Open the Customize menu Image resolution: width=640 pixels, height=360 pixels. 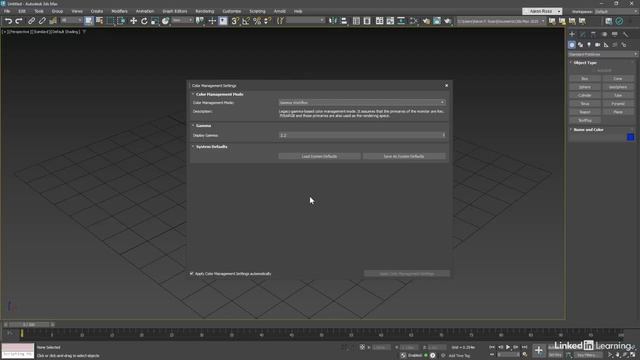pos(231,11)
